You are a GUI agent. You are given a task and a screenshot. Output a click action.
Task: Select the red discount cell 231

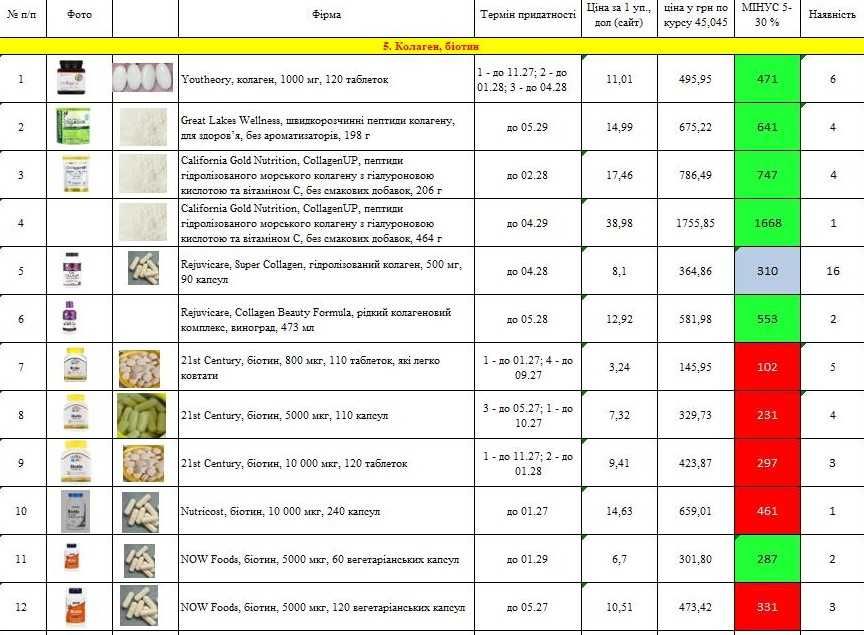point(767,415)
